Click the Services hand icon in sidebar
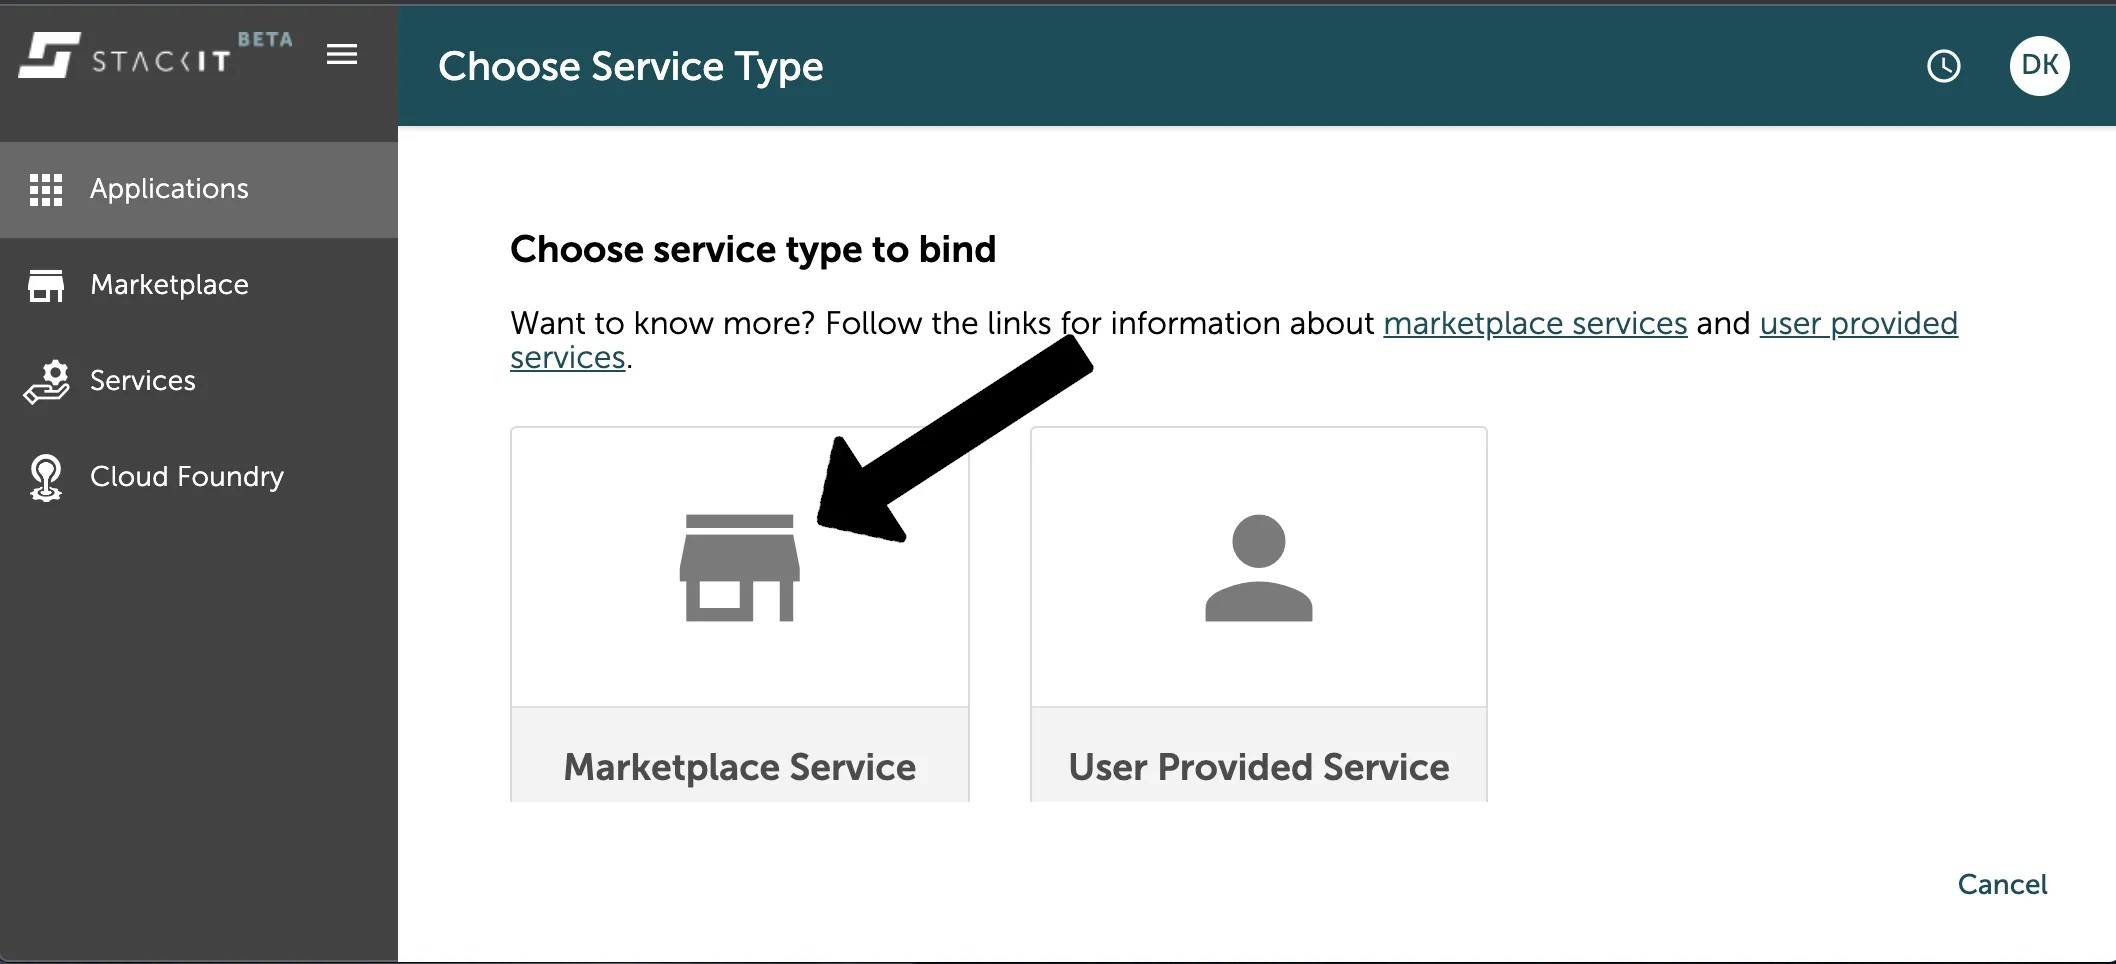Image resolution: width=2116 pixels, height=964 pixels. (x=46, y=380)
